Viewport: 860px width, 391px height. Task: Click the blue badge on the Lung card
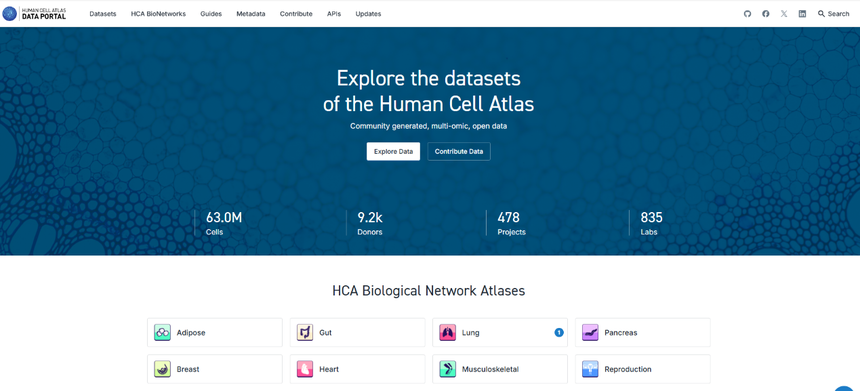point(559,332)
